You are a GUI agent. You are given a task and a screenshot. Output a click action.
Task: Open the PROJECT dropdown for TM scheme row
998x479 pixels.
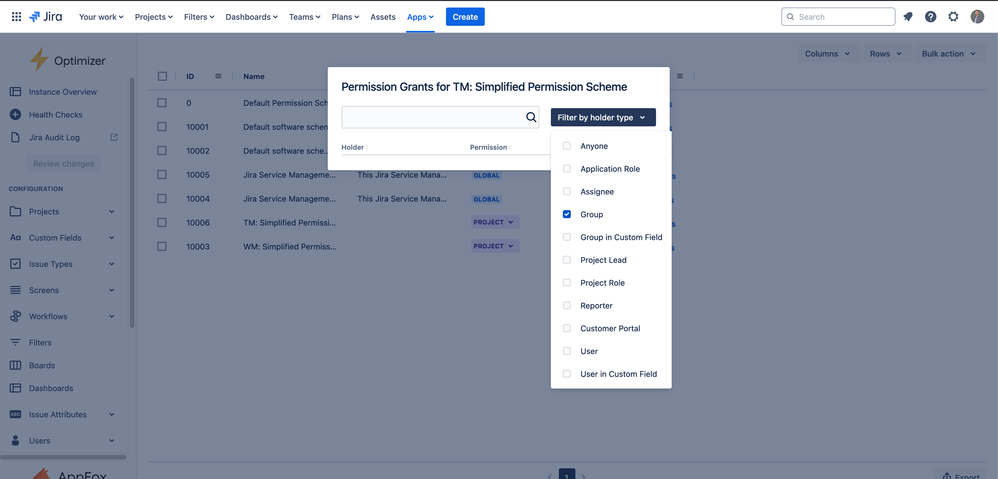tap(495, 222)
